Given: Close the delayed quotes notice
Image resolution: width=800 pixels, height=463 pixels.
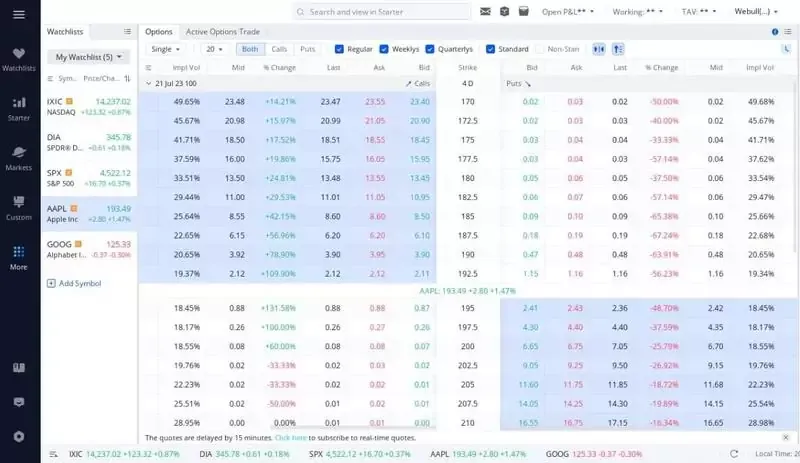Looking at the screenshot, I should tap(786, 437).
